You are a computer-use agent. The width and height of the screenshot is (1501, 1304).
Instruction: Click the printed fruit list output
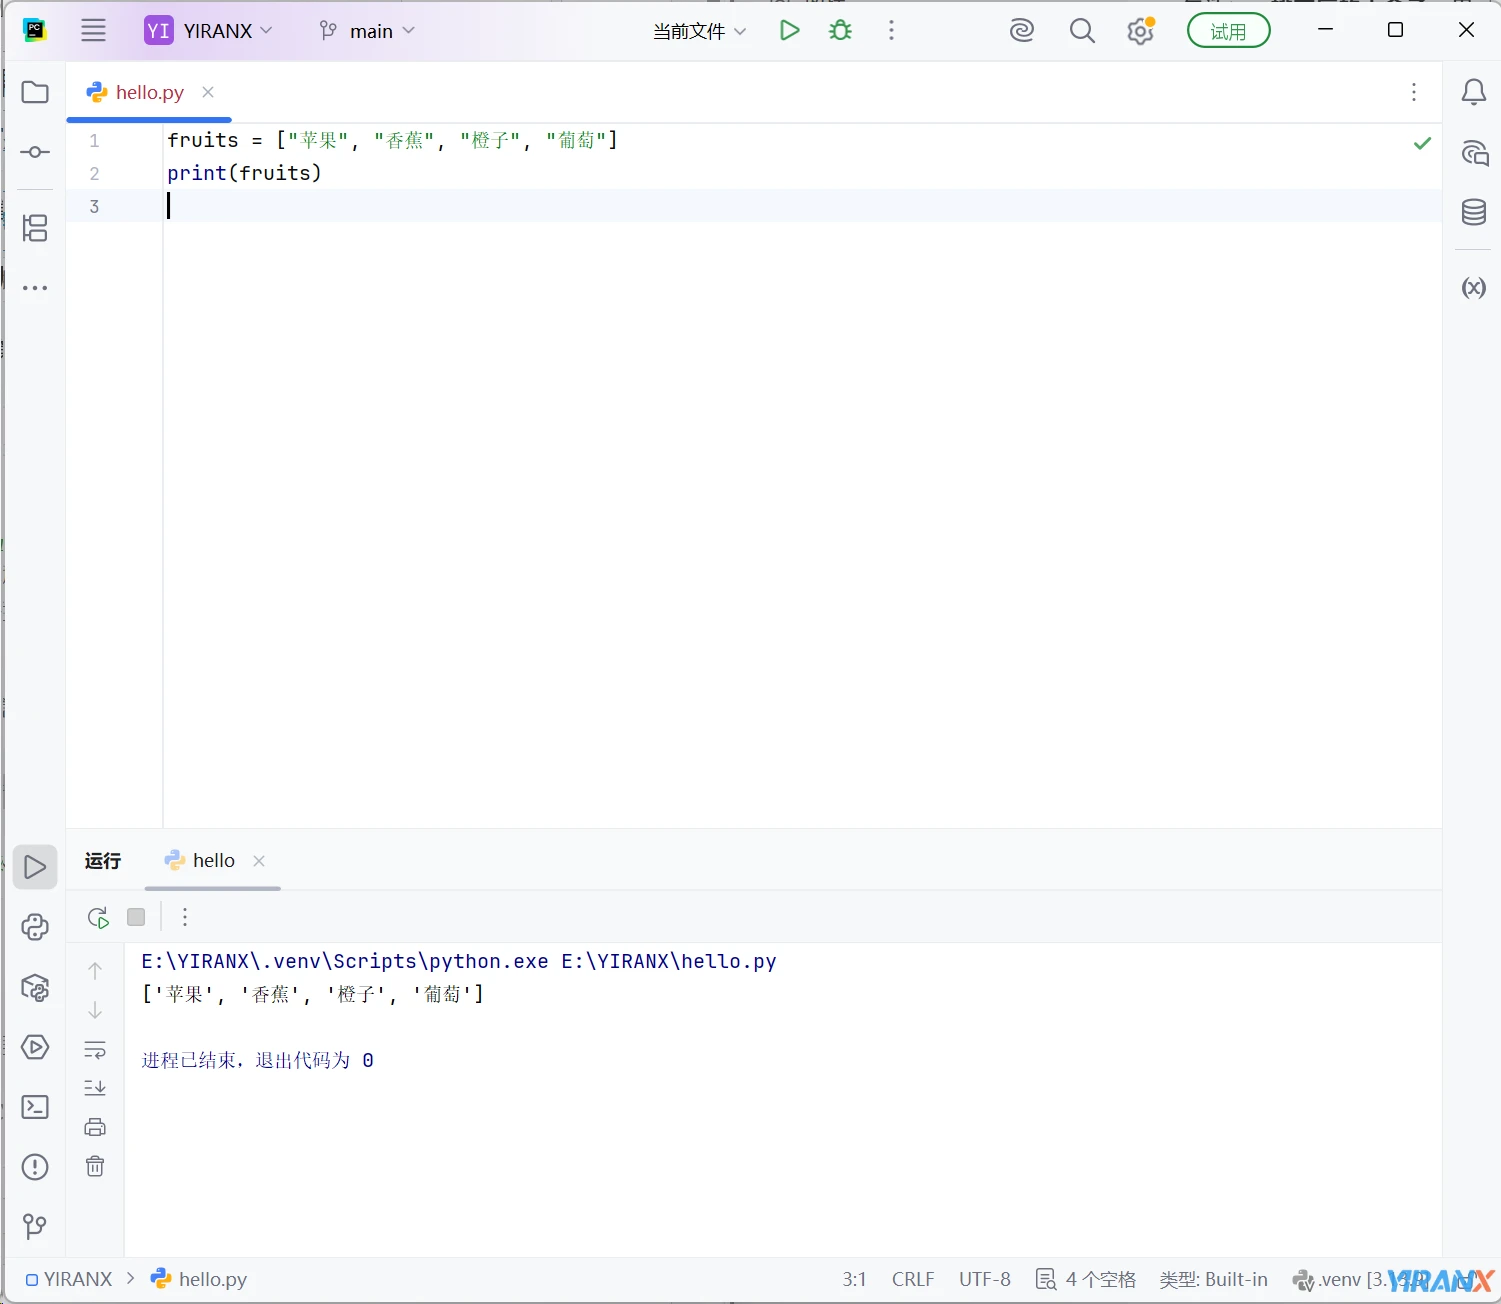click(313, 994)
